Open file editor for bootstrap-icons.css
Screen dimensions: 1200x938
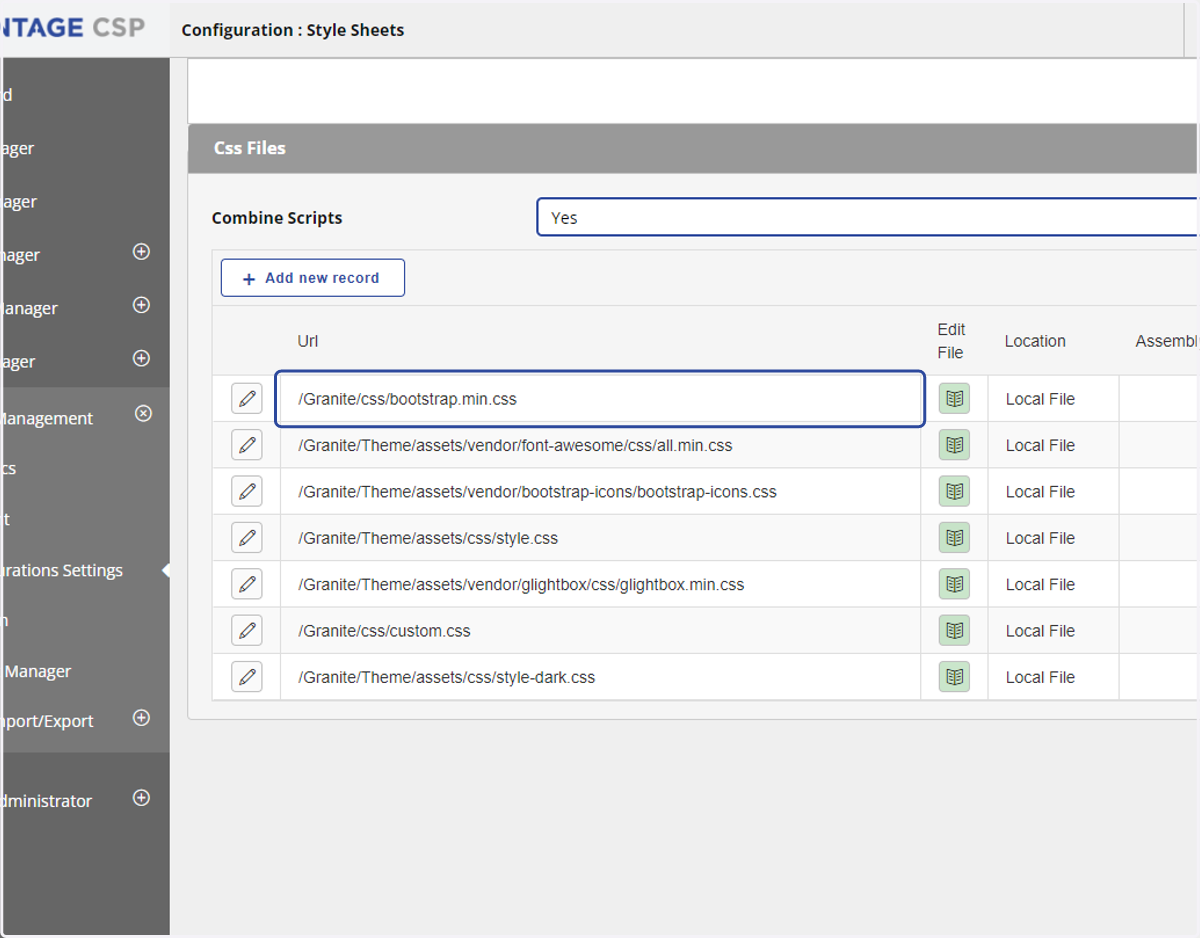(954, 491)
